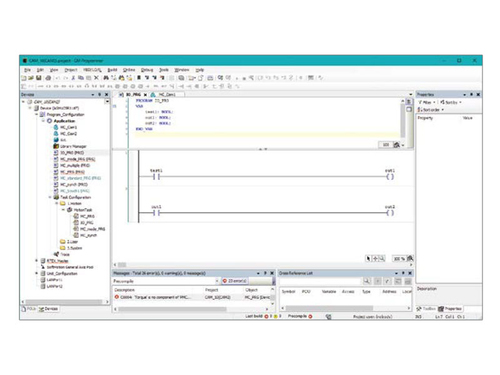Click the C0004 error message row
This screenshot has height=375, width=500.
pos(193,297)
